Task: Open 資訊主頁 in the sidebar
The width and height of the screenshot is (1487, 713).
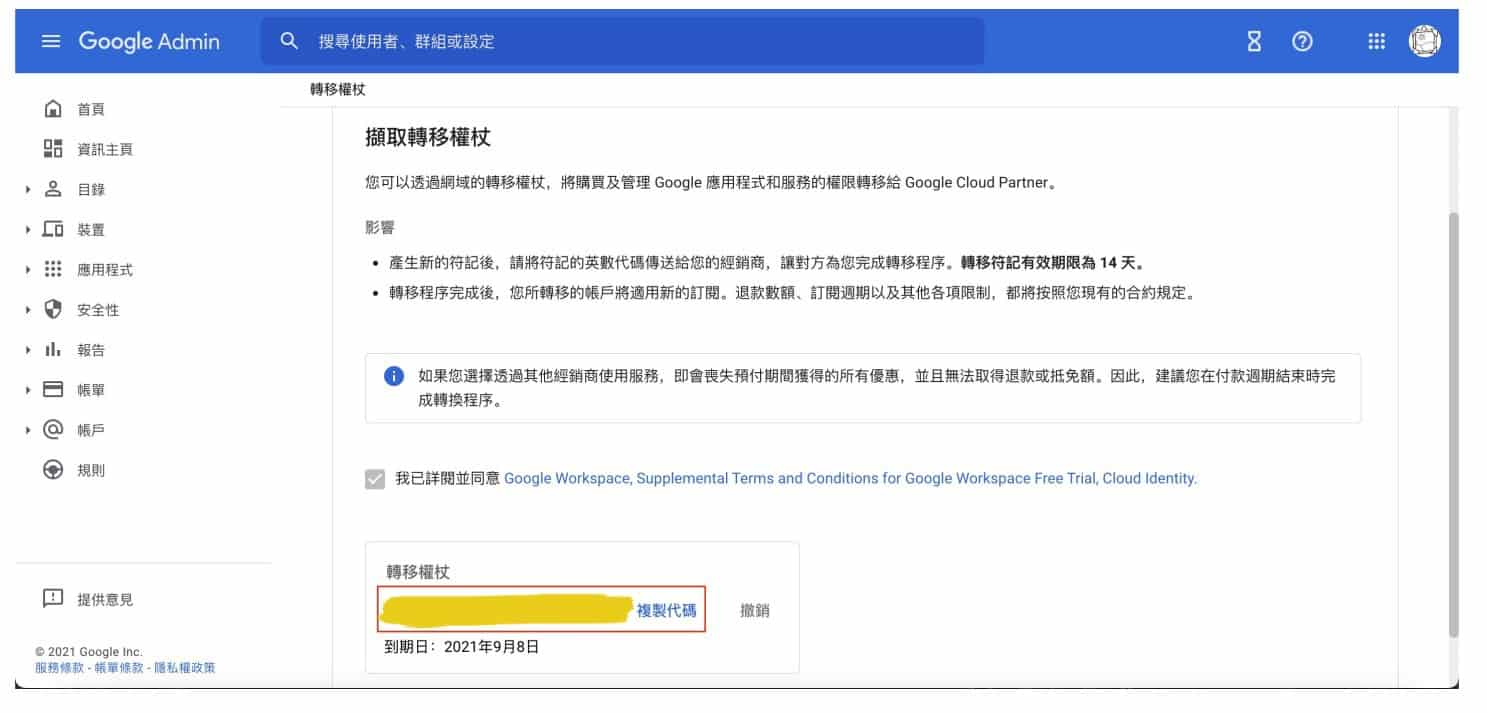Action: [105, 149]
